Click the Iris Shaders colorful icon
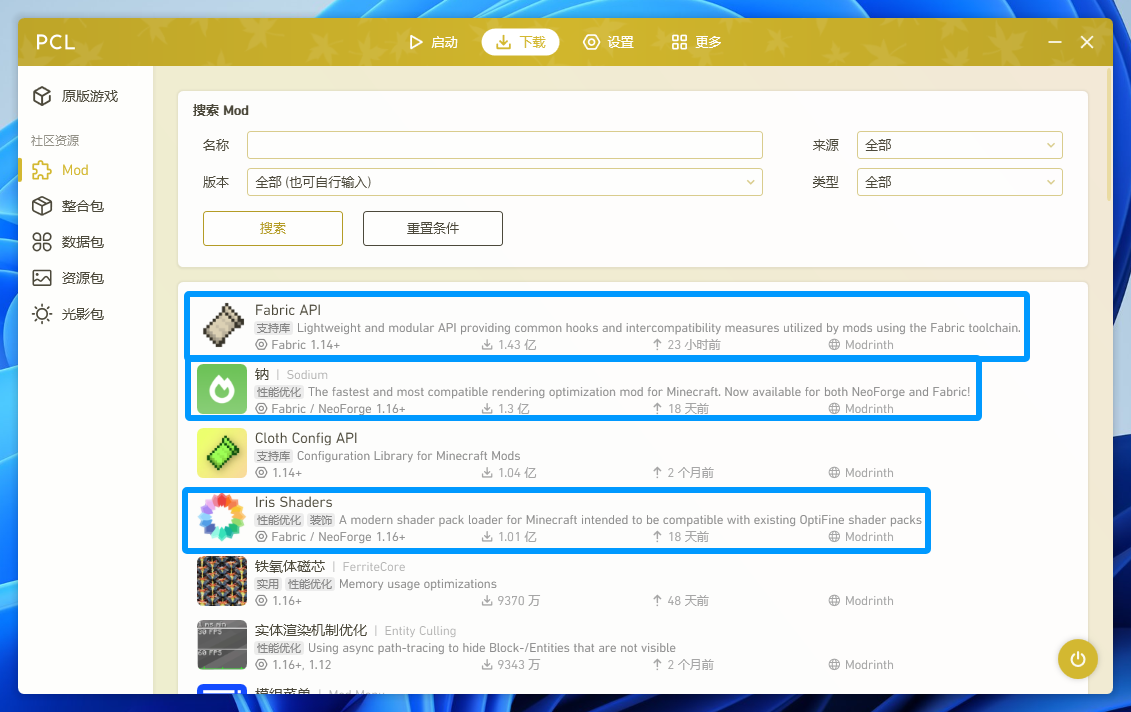1131x712 pixels. pos(222,518)
